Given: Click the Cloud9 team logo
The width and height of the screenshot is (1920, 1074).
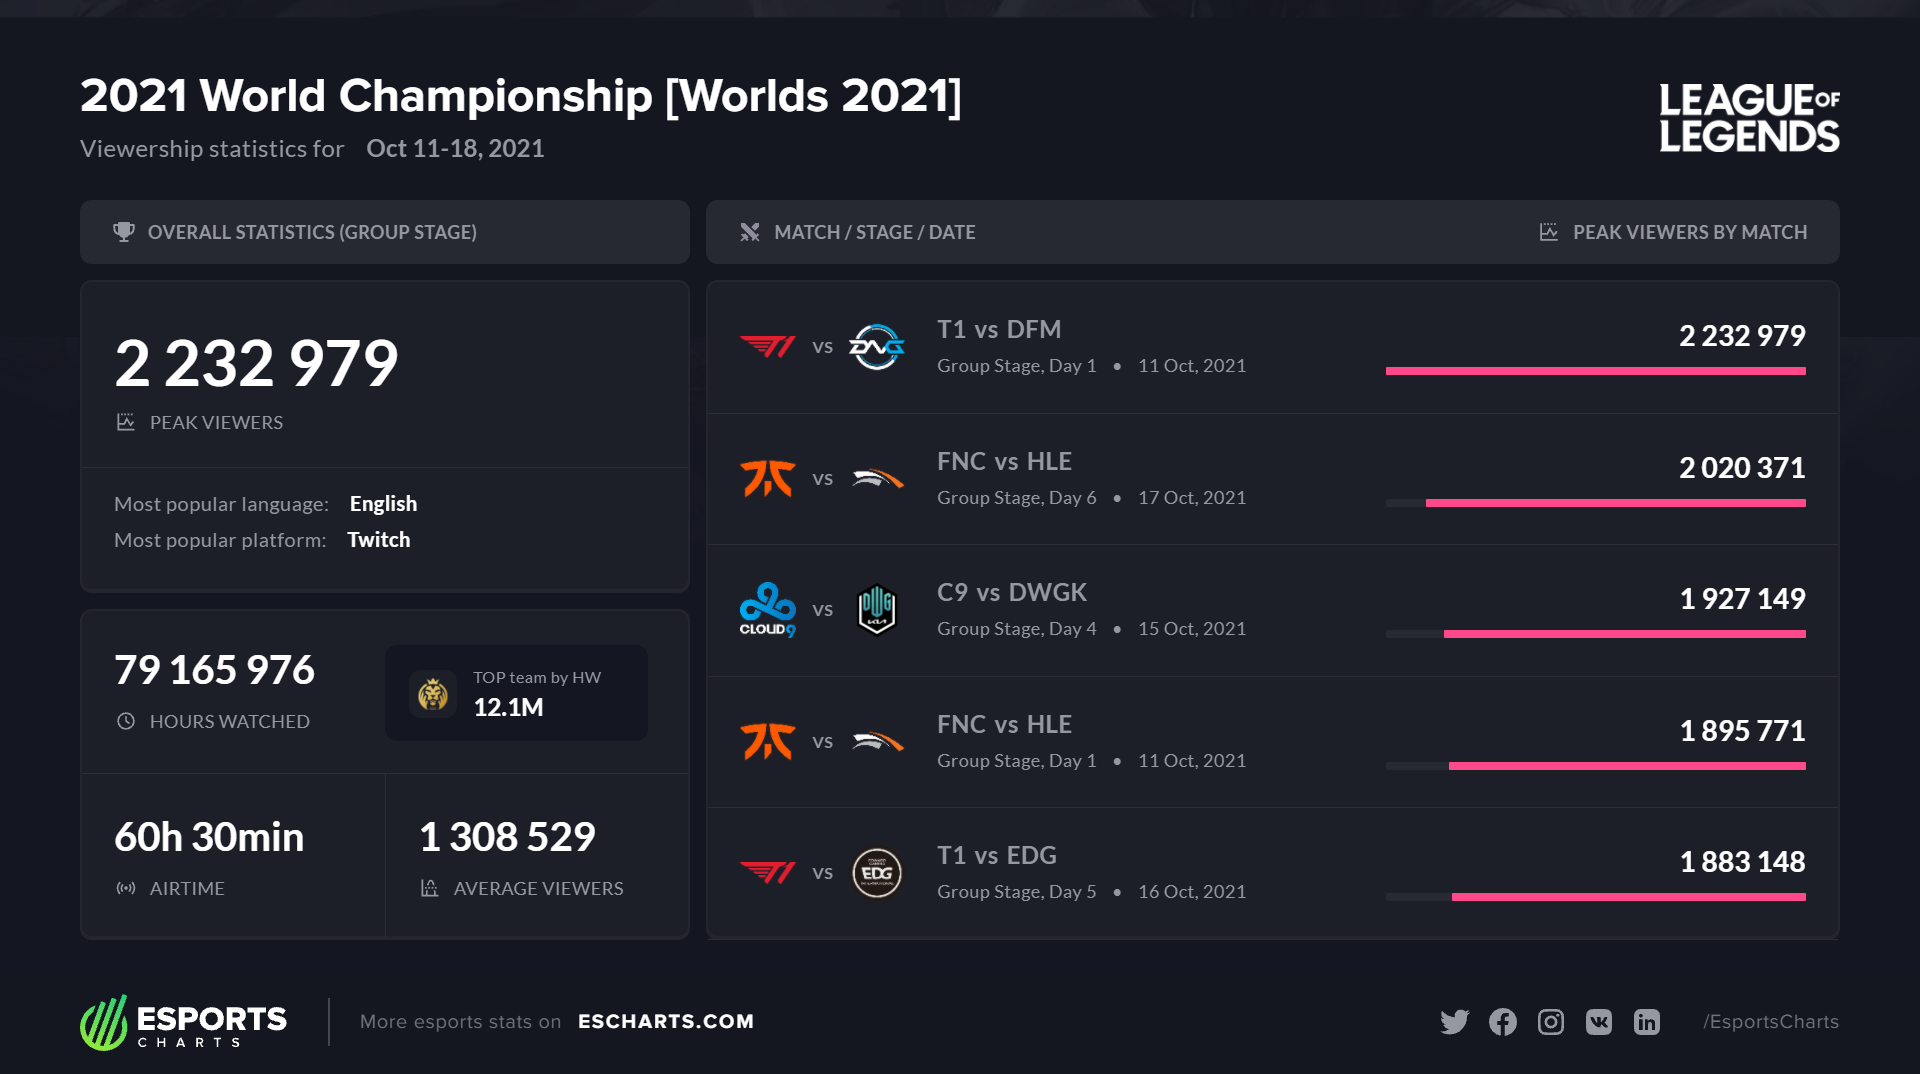Looking at the screenshot, I should click(x=767, y=609).
